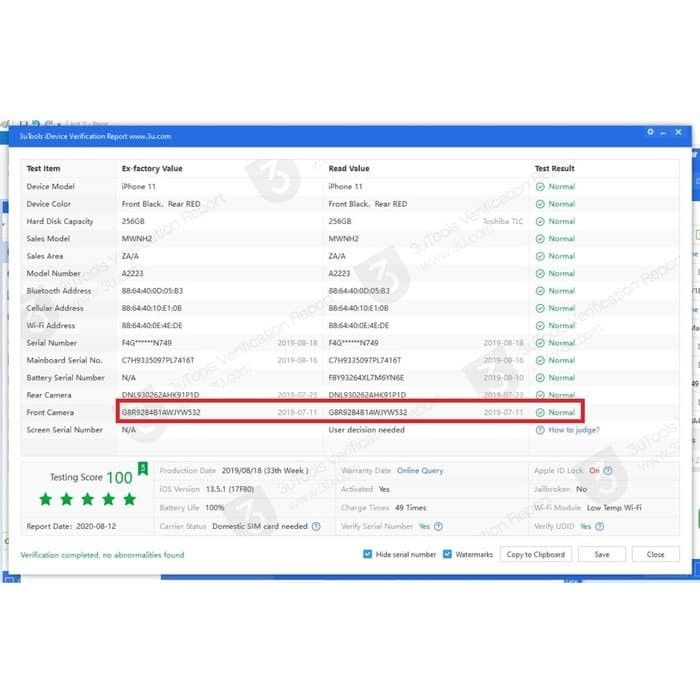700x700 pixels.
Task: Select read value Bluetooth address 88:64:40:0D:05:B3
Action: [x=359, y=291]
